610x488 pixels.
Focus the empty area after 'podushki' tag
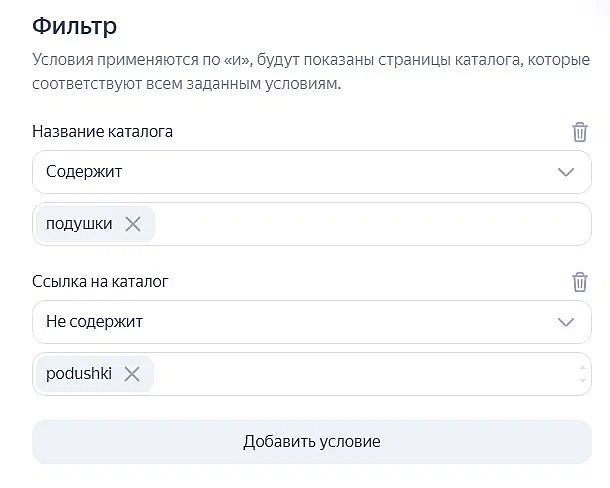[x=366, y=374]
